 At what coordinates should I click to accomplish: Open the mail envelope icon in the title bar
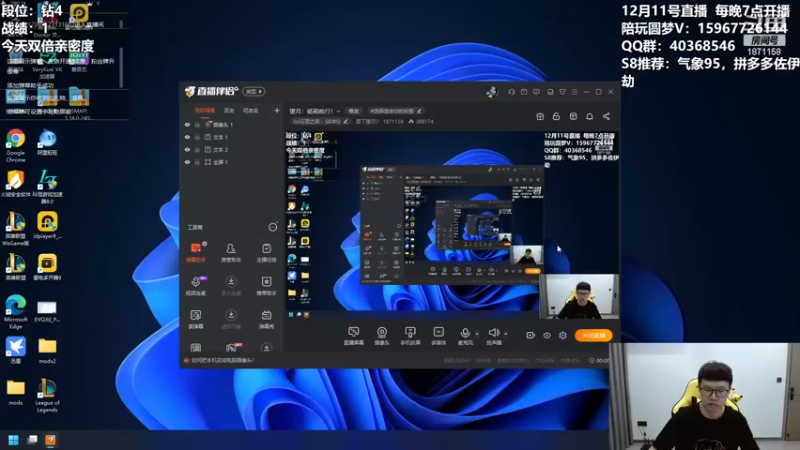[x=524, y=92]
